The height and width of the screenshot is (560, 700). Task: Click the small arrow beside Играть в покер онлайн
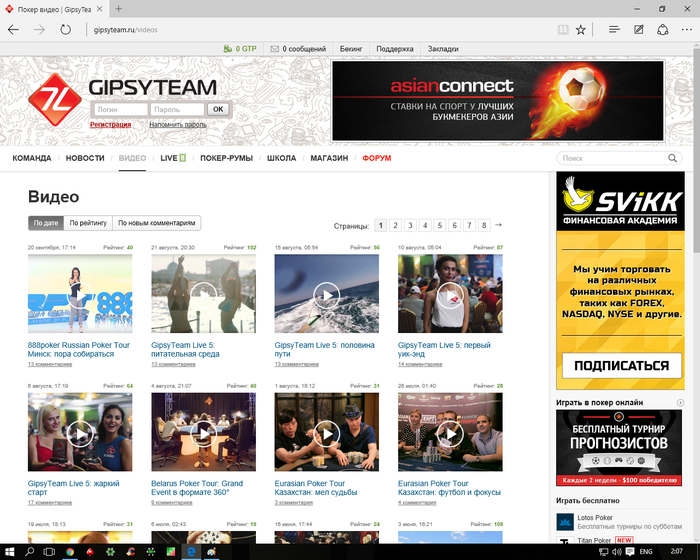tap(680, 402)
